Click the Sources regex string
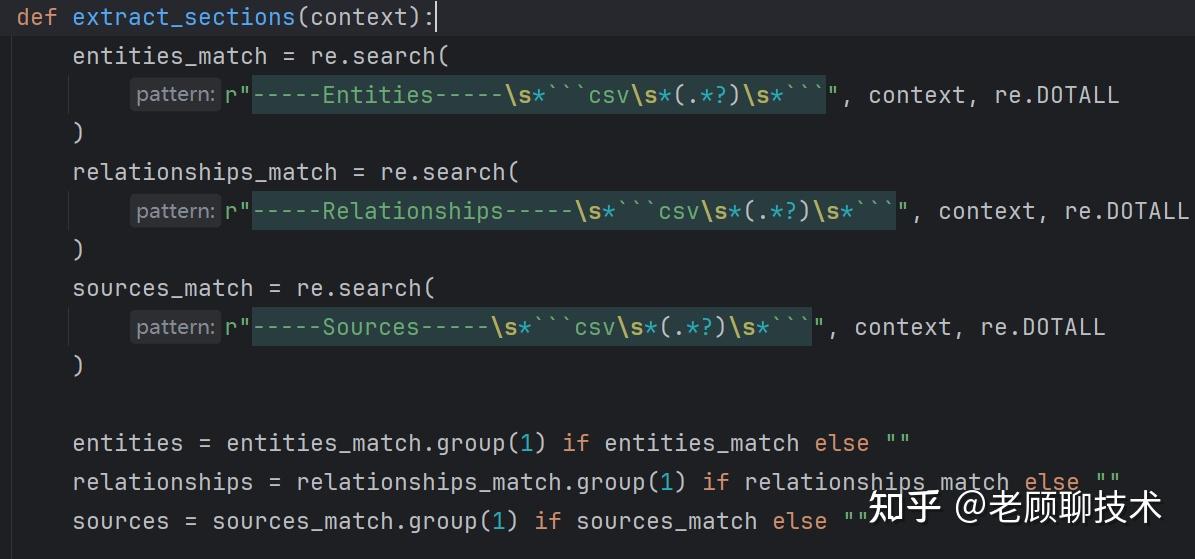This screenshot has width=1195, height=559. 525,327
